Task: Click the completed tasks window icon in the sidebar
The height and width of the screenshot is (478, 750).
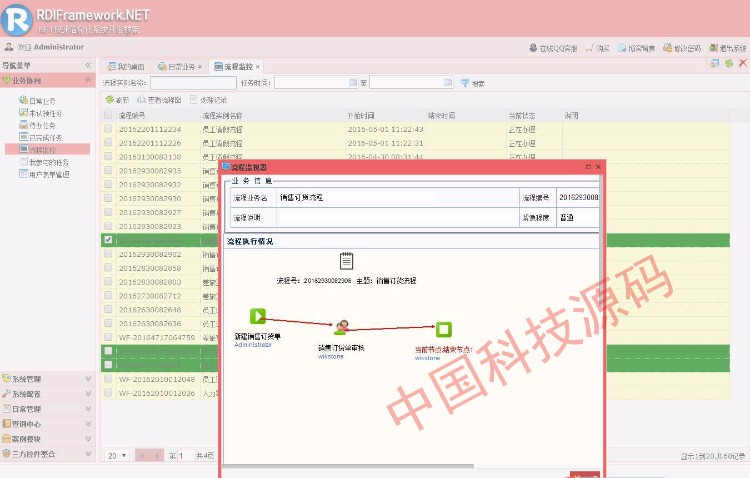Action: [23, 136]
